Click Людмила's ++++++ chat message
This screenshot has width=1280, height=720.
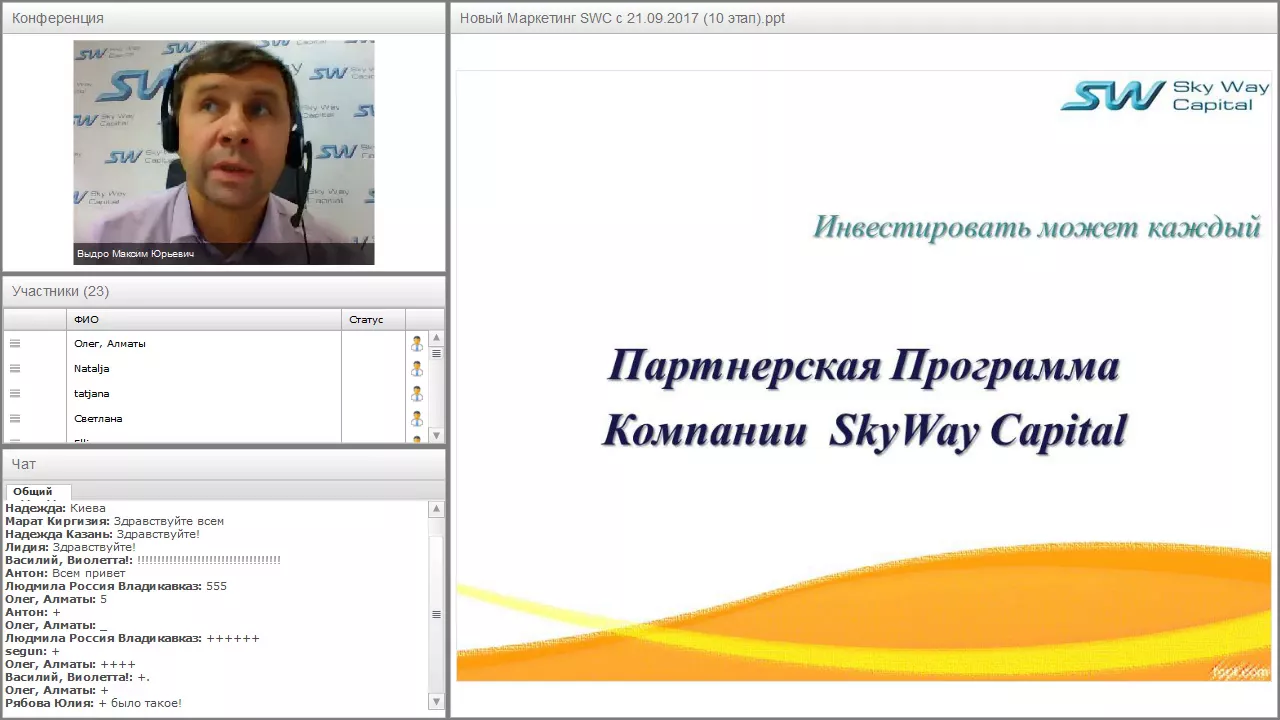click(132, 638)
